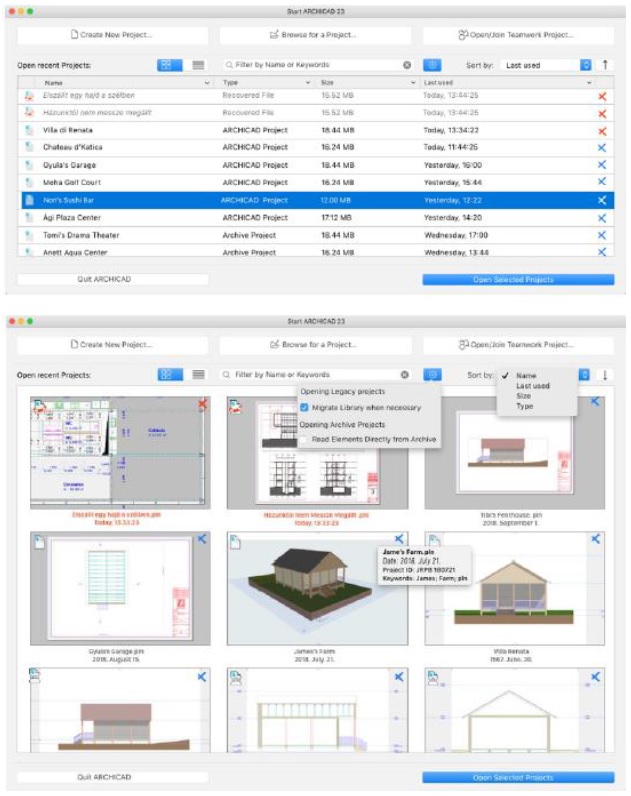Click the X icon on Tibi's Penthouse thumbnail
Image resolution: width=631 pixels, height=796 pixels.
[595, 401]
